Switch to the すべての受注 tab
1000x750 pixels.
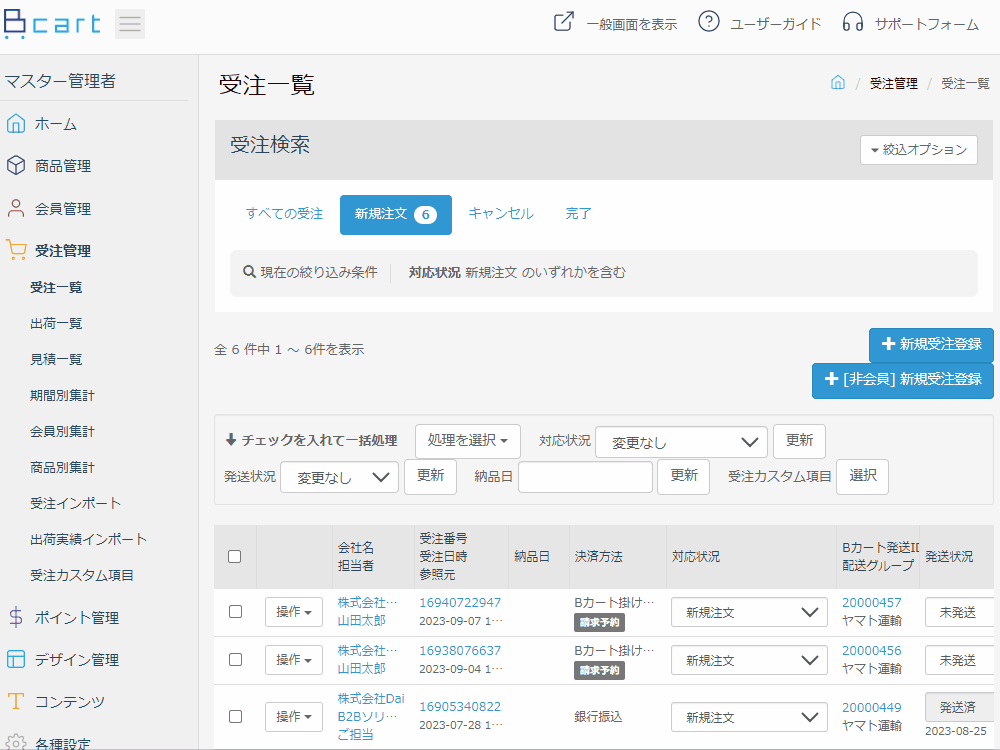284,214
